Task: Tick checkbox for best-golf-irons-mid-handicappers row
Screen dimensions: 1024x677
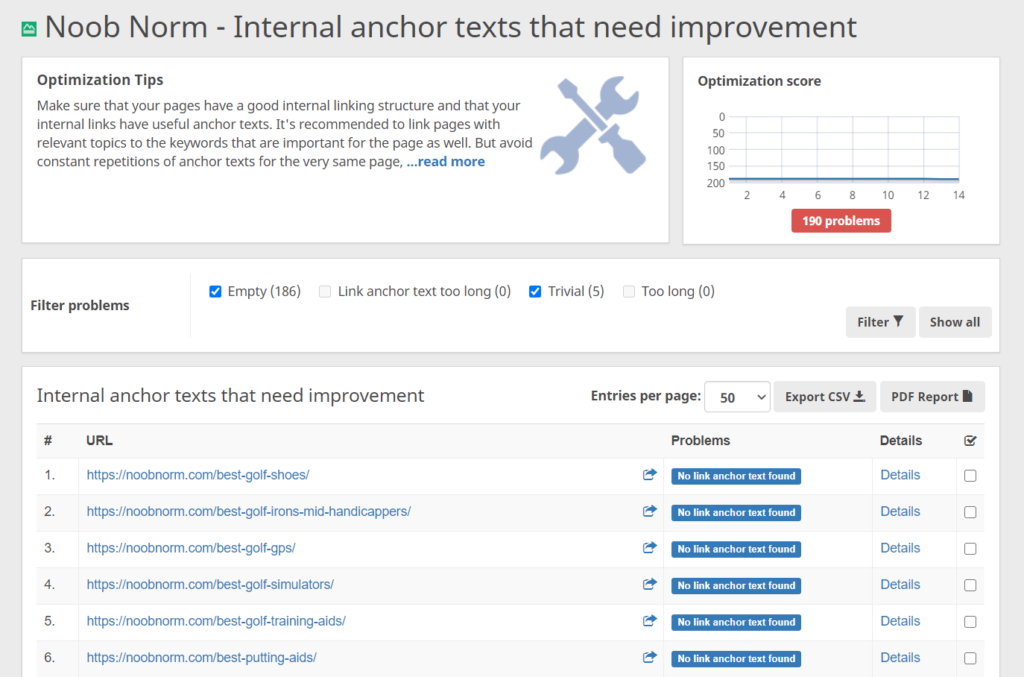Action: 970,512
